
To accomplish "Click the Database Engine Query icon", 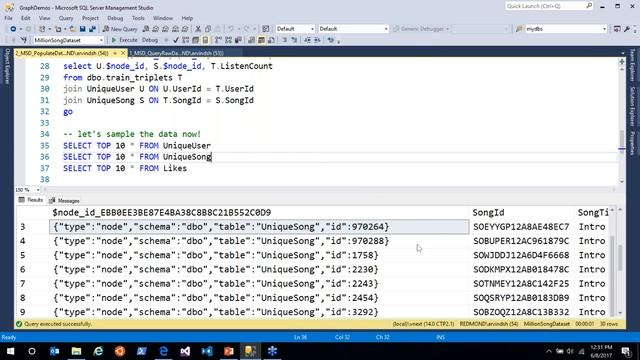I will coord(146,29).
